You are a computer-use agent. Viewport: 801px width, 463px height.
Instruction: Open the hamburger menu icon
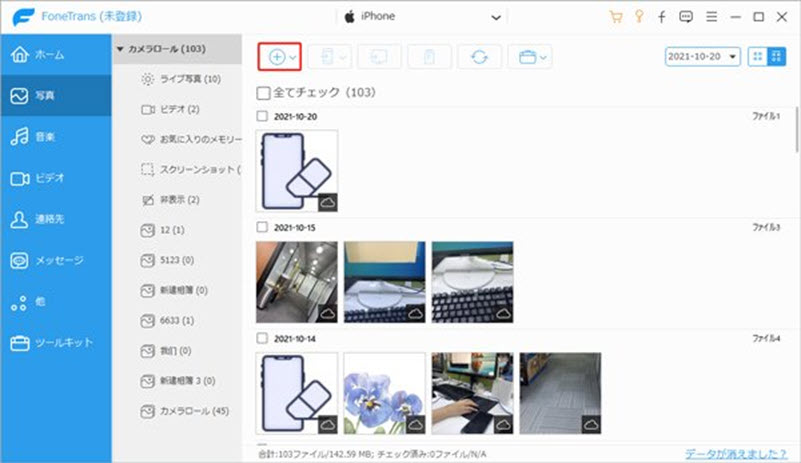point(711,17)
